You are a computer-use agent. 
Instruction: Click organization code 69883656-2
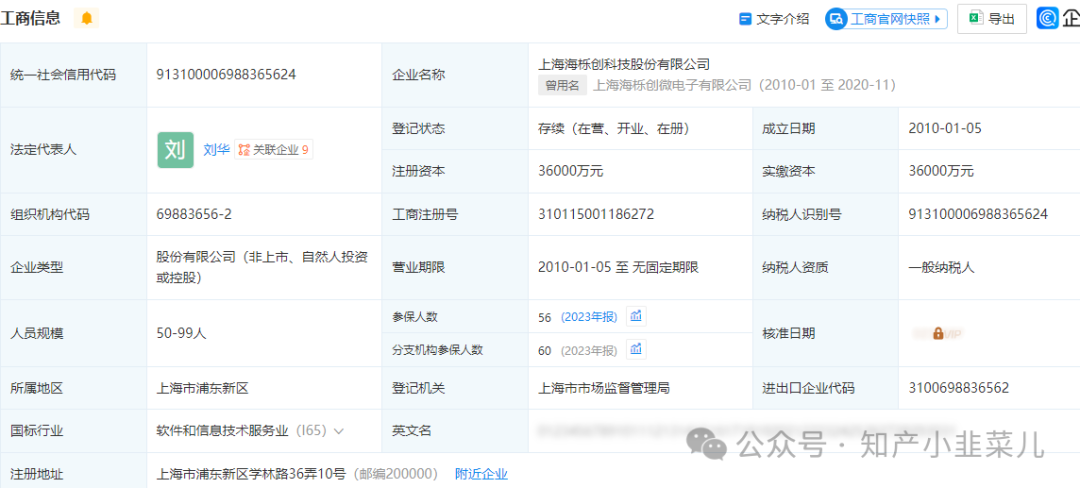coord(194,214)
